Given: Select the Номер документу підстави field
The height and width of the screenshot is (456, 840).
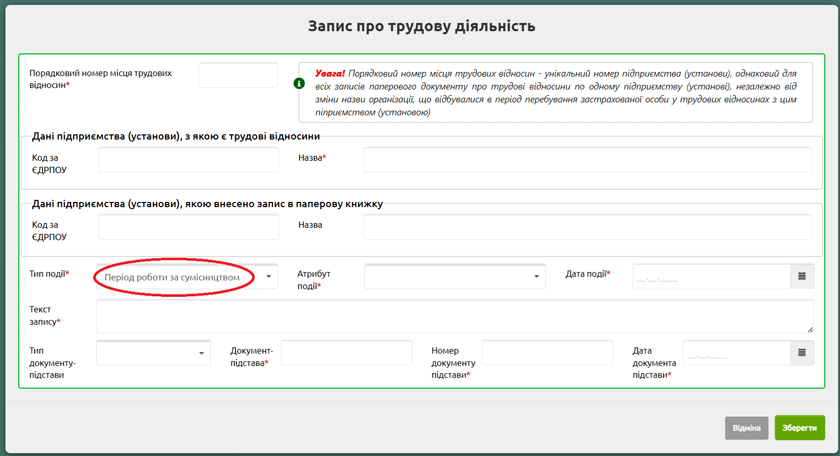Looking at the screenshot, I should (547, 353).
